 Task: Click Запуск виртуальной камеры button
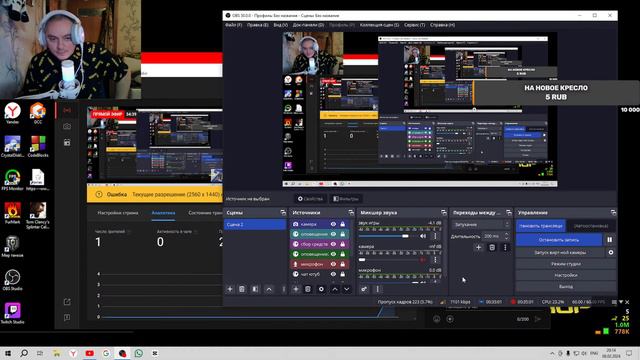pyautogui.click(x=560, y=252)
